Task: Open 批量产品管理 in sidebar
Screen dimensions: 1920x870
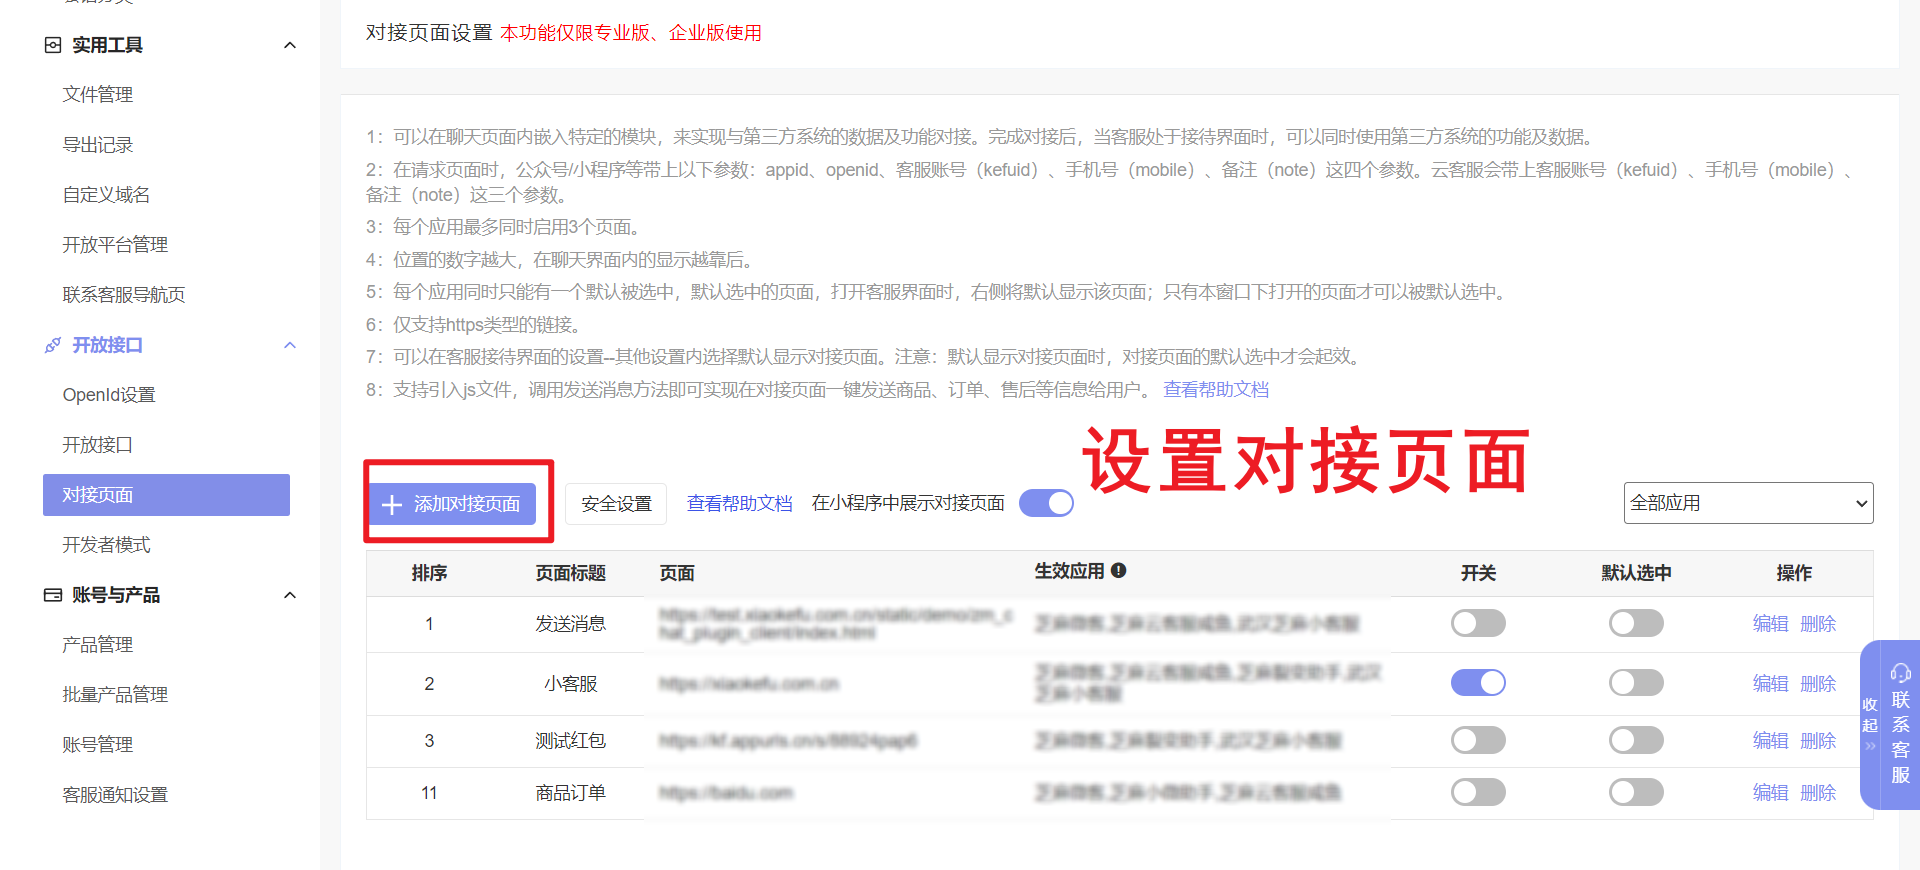Action: (115, 695)
